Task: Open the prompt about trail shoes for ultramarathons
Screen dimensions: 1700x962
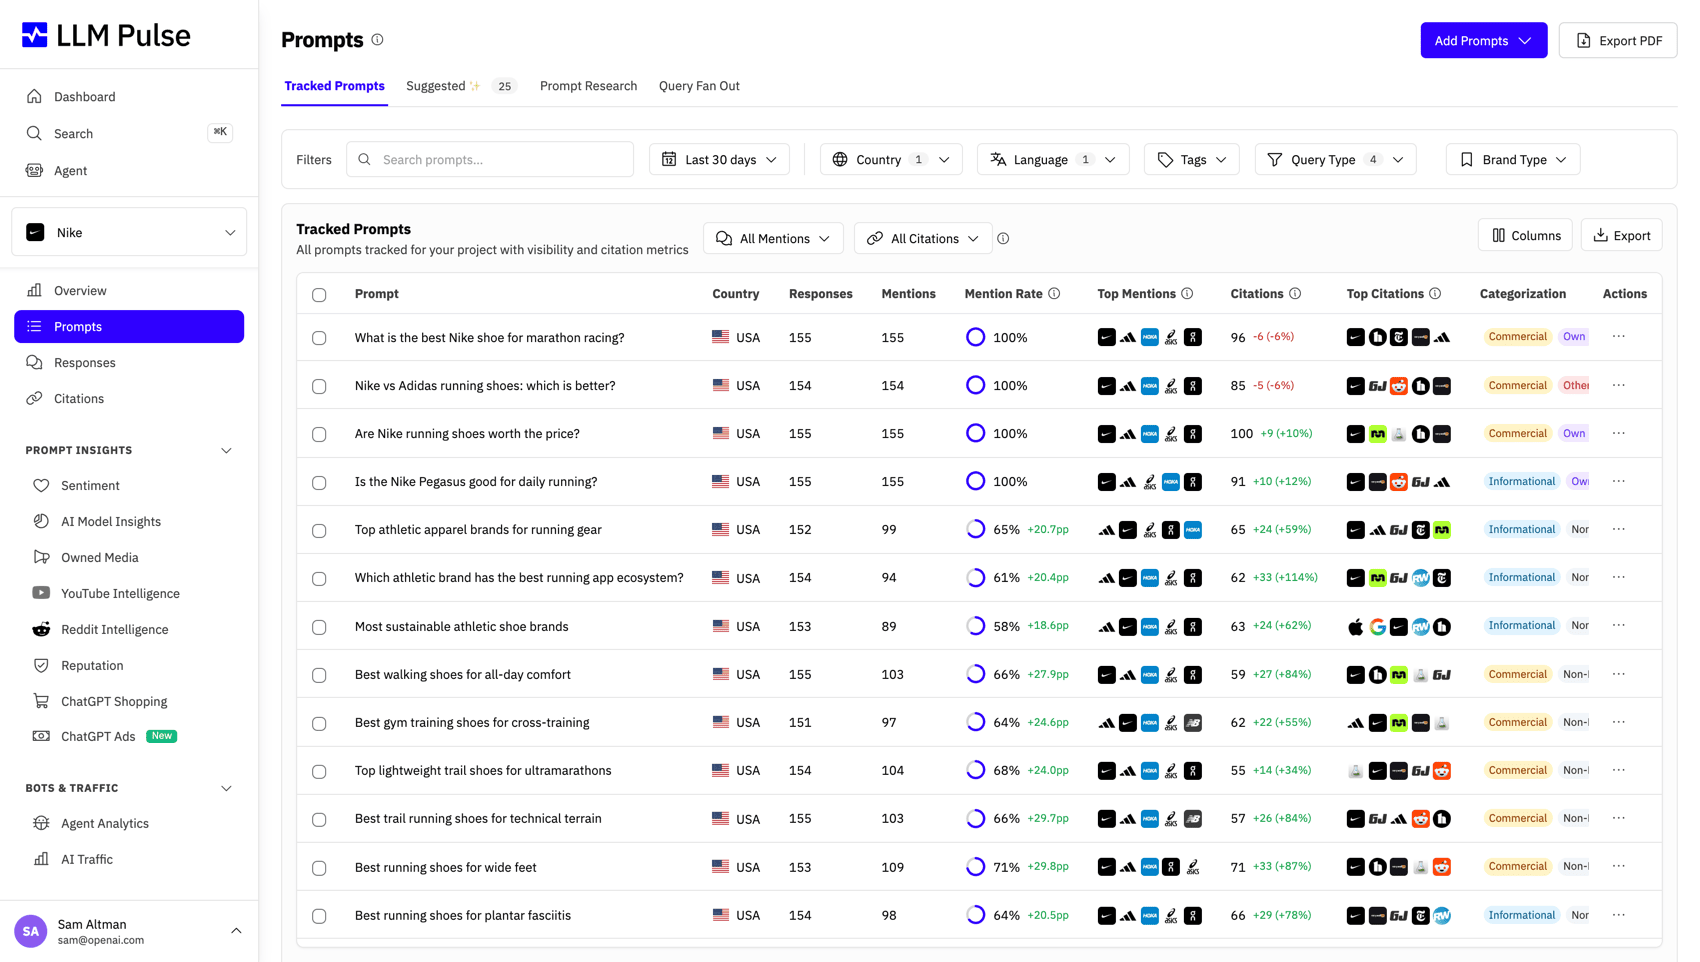Action: pos(483,770)
